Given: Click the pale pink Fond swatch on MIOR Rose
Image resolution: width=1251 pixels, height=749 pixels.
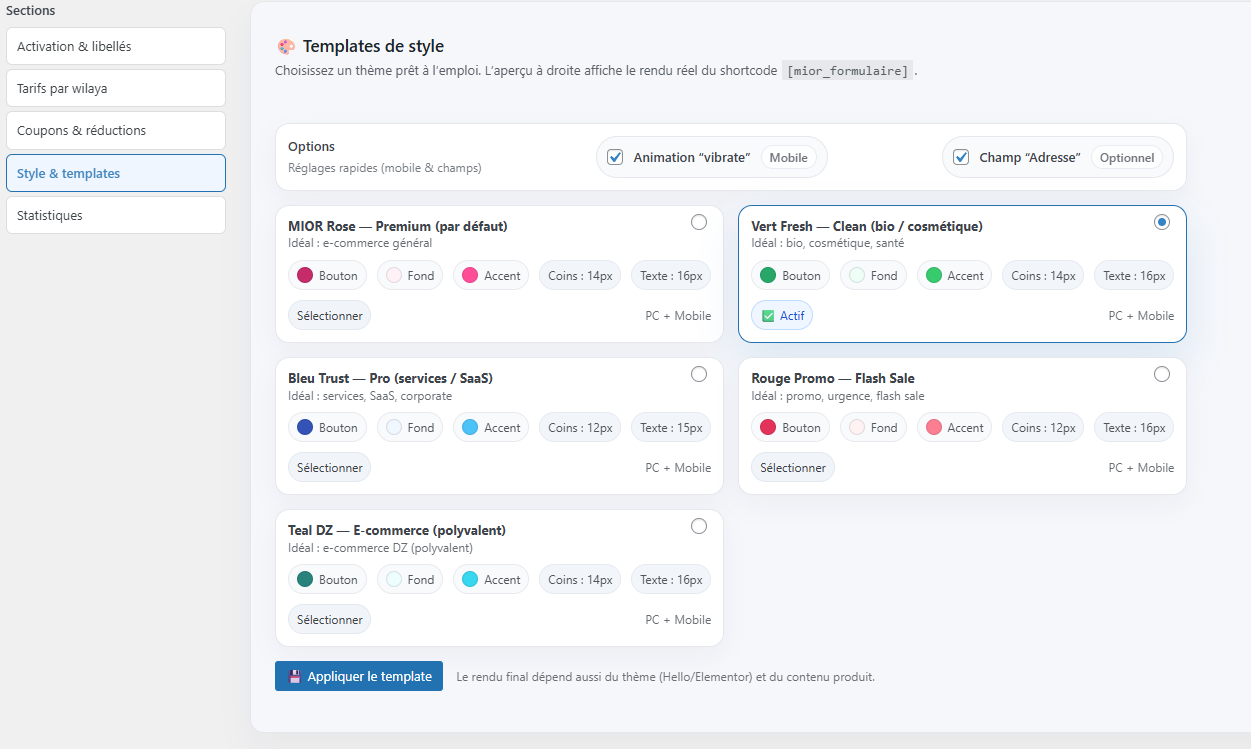Looking at the screenshot, I should [388, 274].
